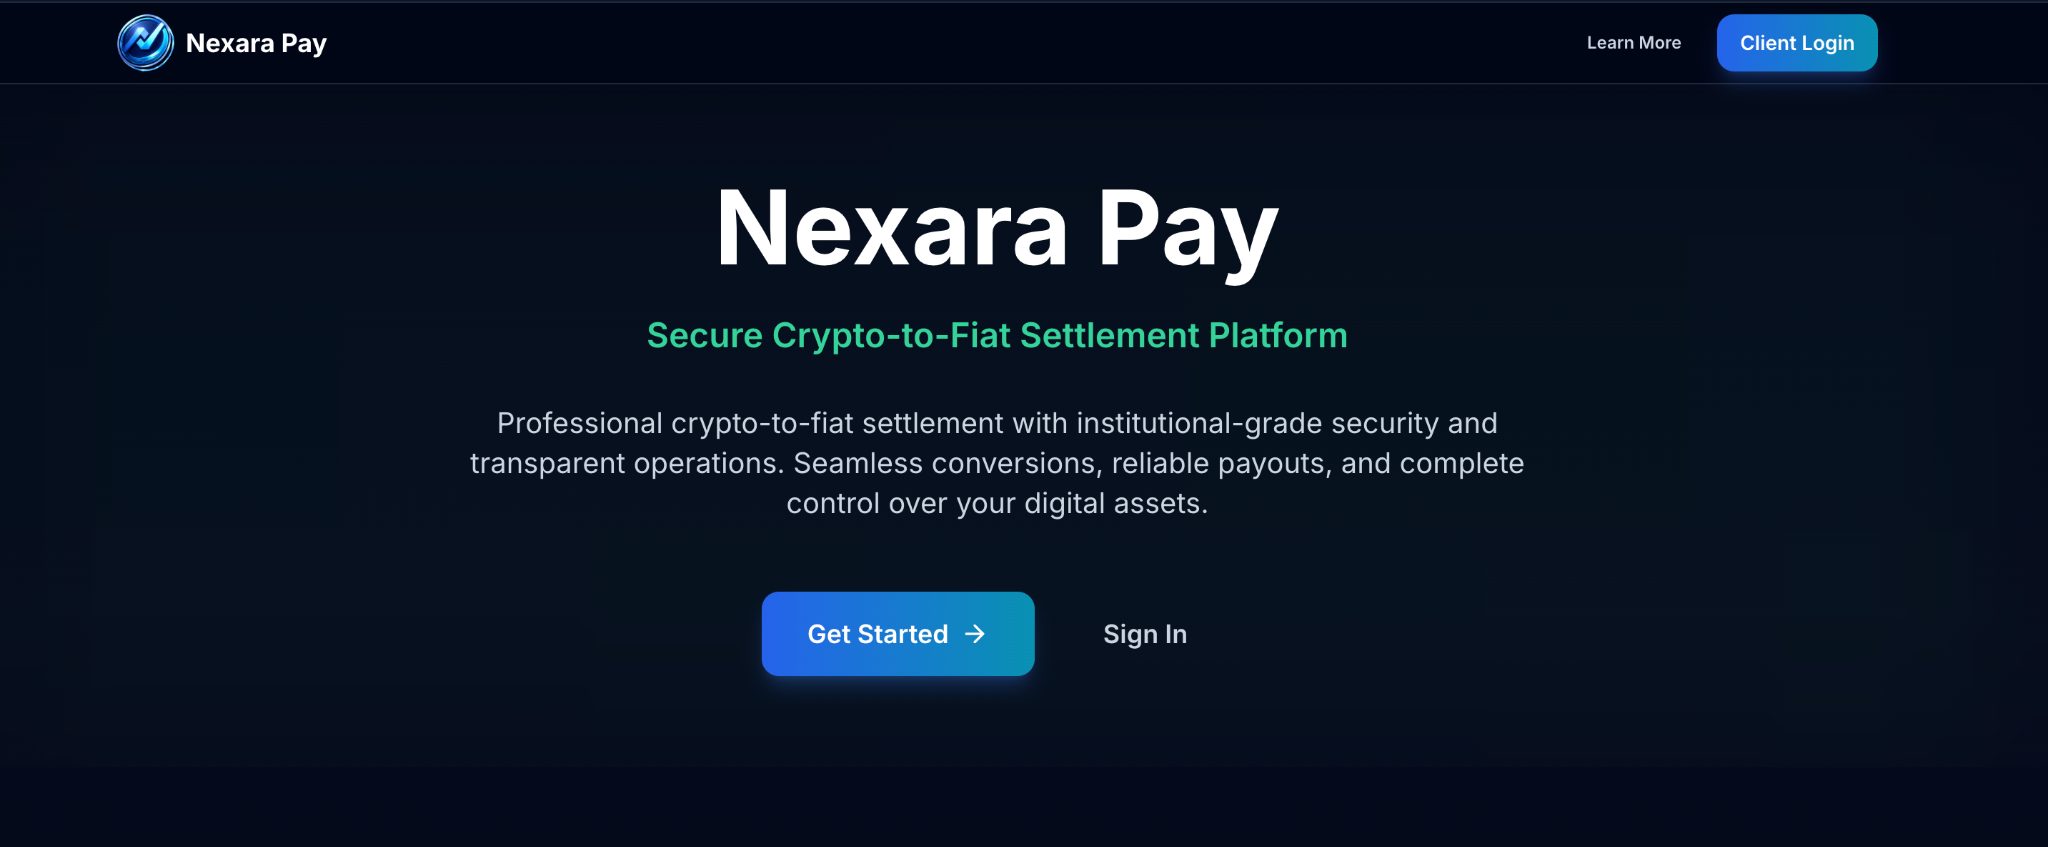Image resolution: width=2048 pixels, height=847 pixels.
Task: Click the word "Nexara" in the hero heading
Action: coord(892,229)
